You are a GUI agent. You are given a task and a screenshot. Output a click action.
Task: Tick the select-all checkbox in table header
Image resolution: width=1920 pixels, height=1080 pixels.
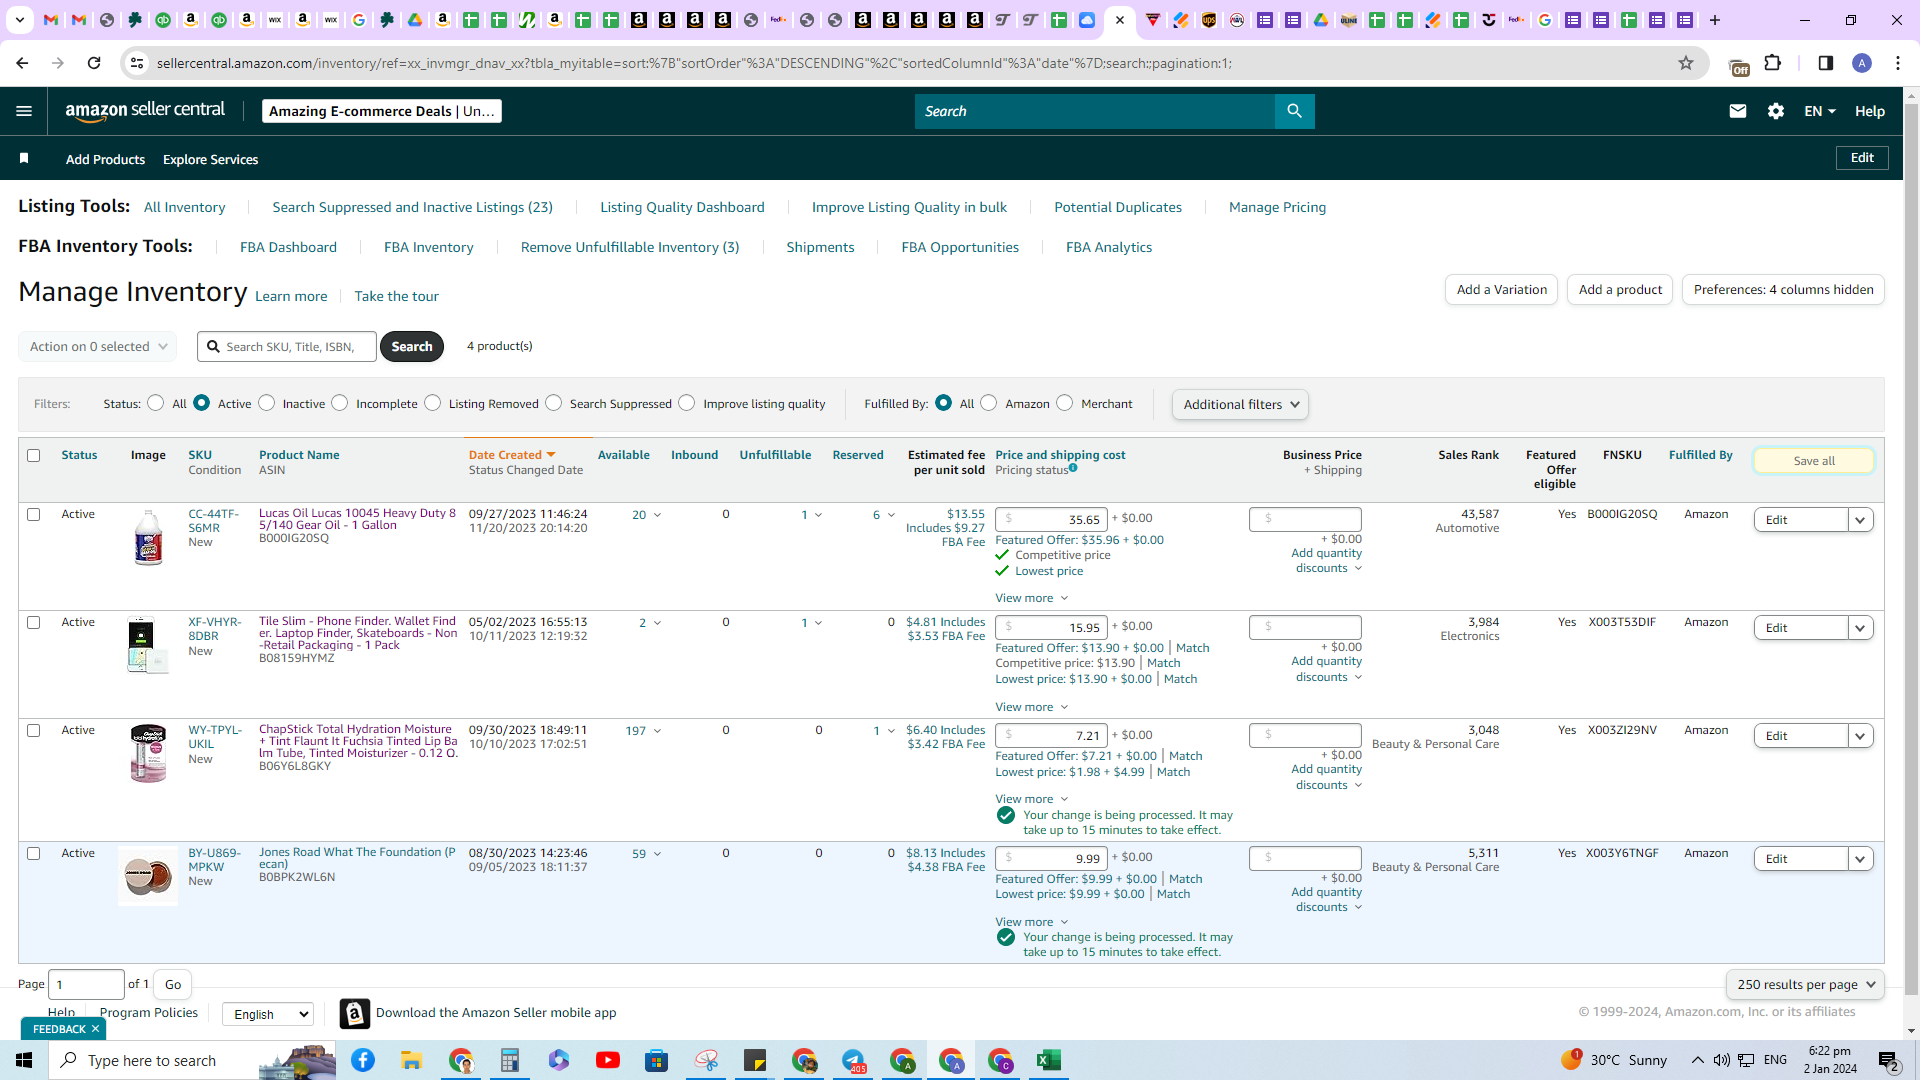coord(33,455)
